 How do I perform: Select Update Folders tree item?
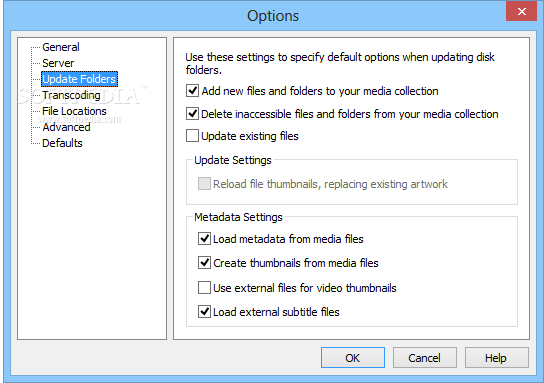(79, 79)
